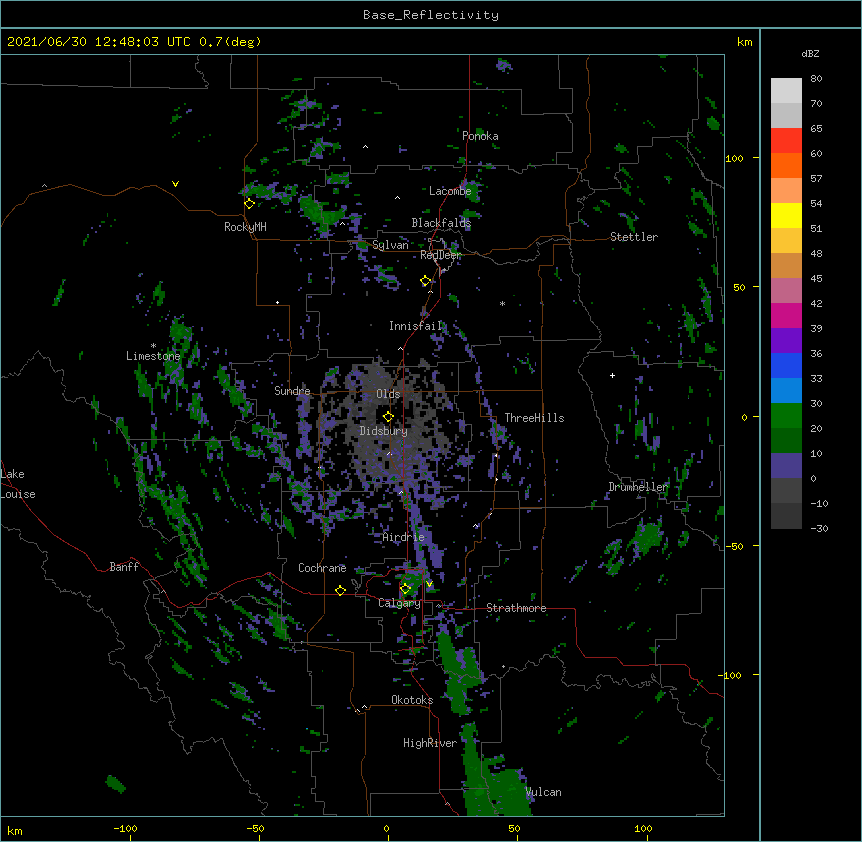
Task: Click the Base_Reflectivity title
Action: [431, 15]
